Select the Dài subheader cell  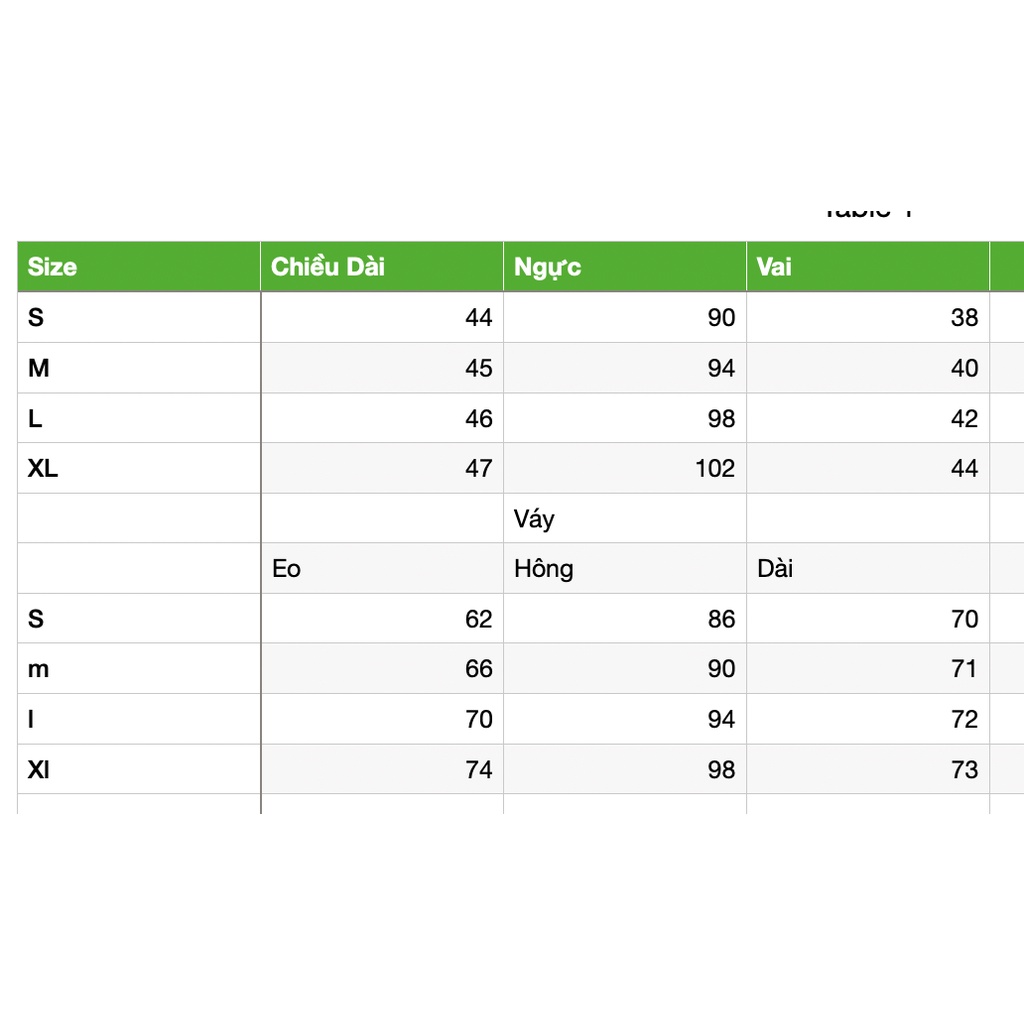(x=868, y=568)
